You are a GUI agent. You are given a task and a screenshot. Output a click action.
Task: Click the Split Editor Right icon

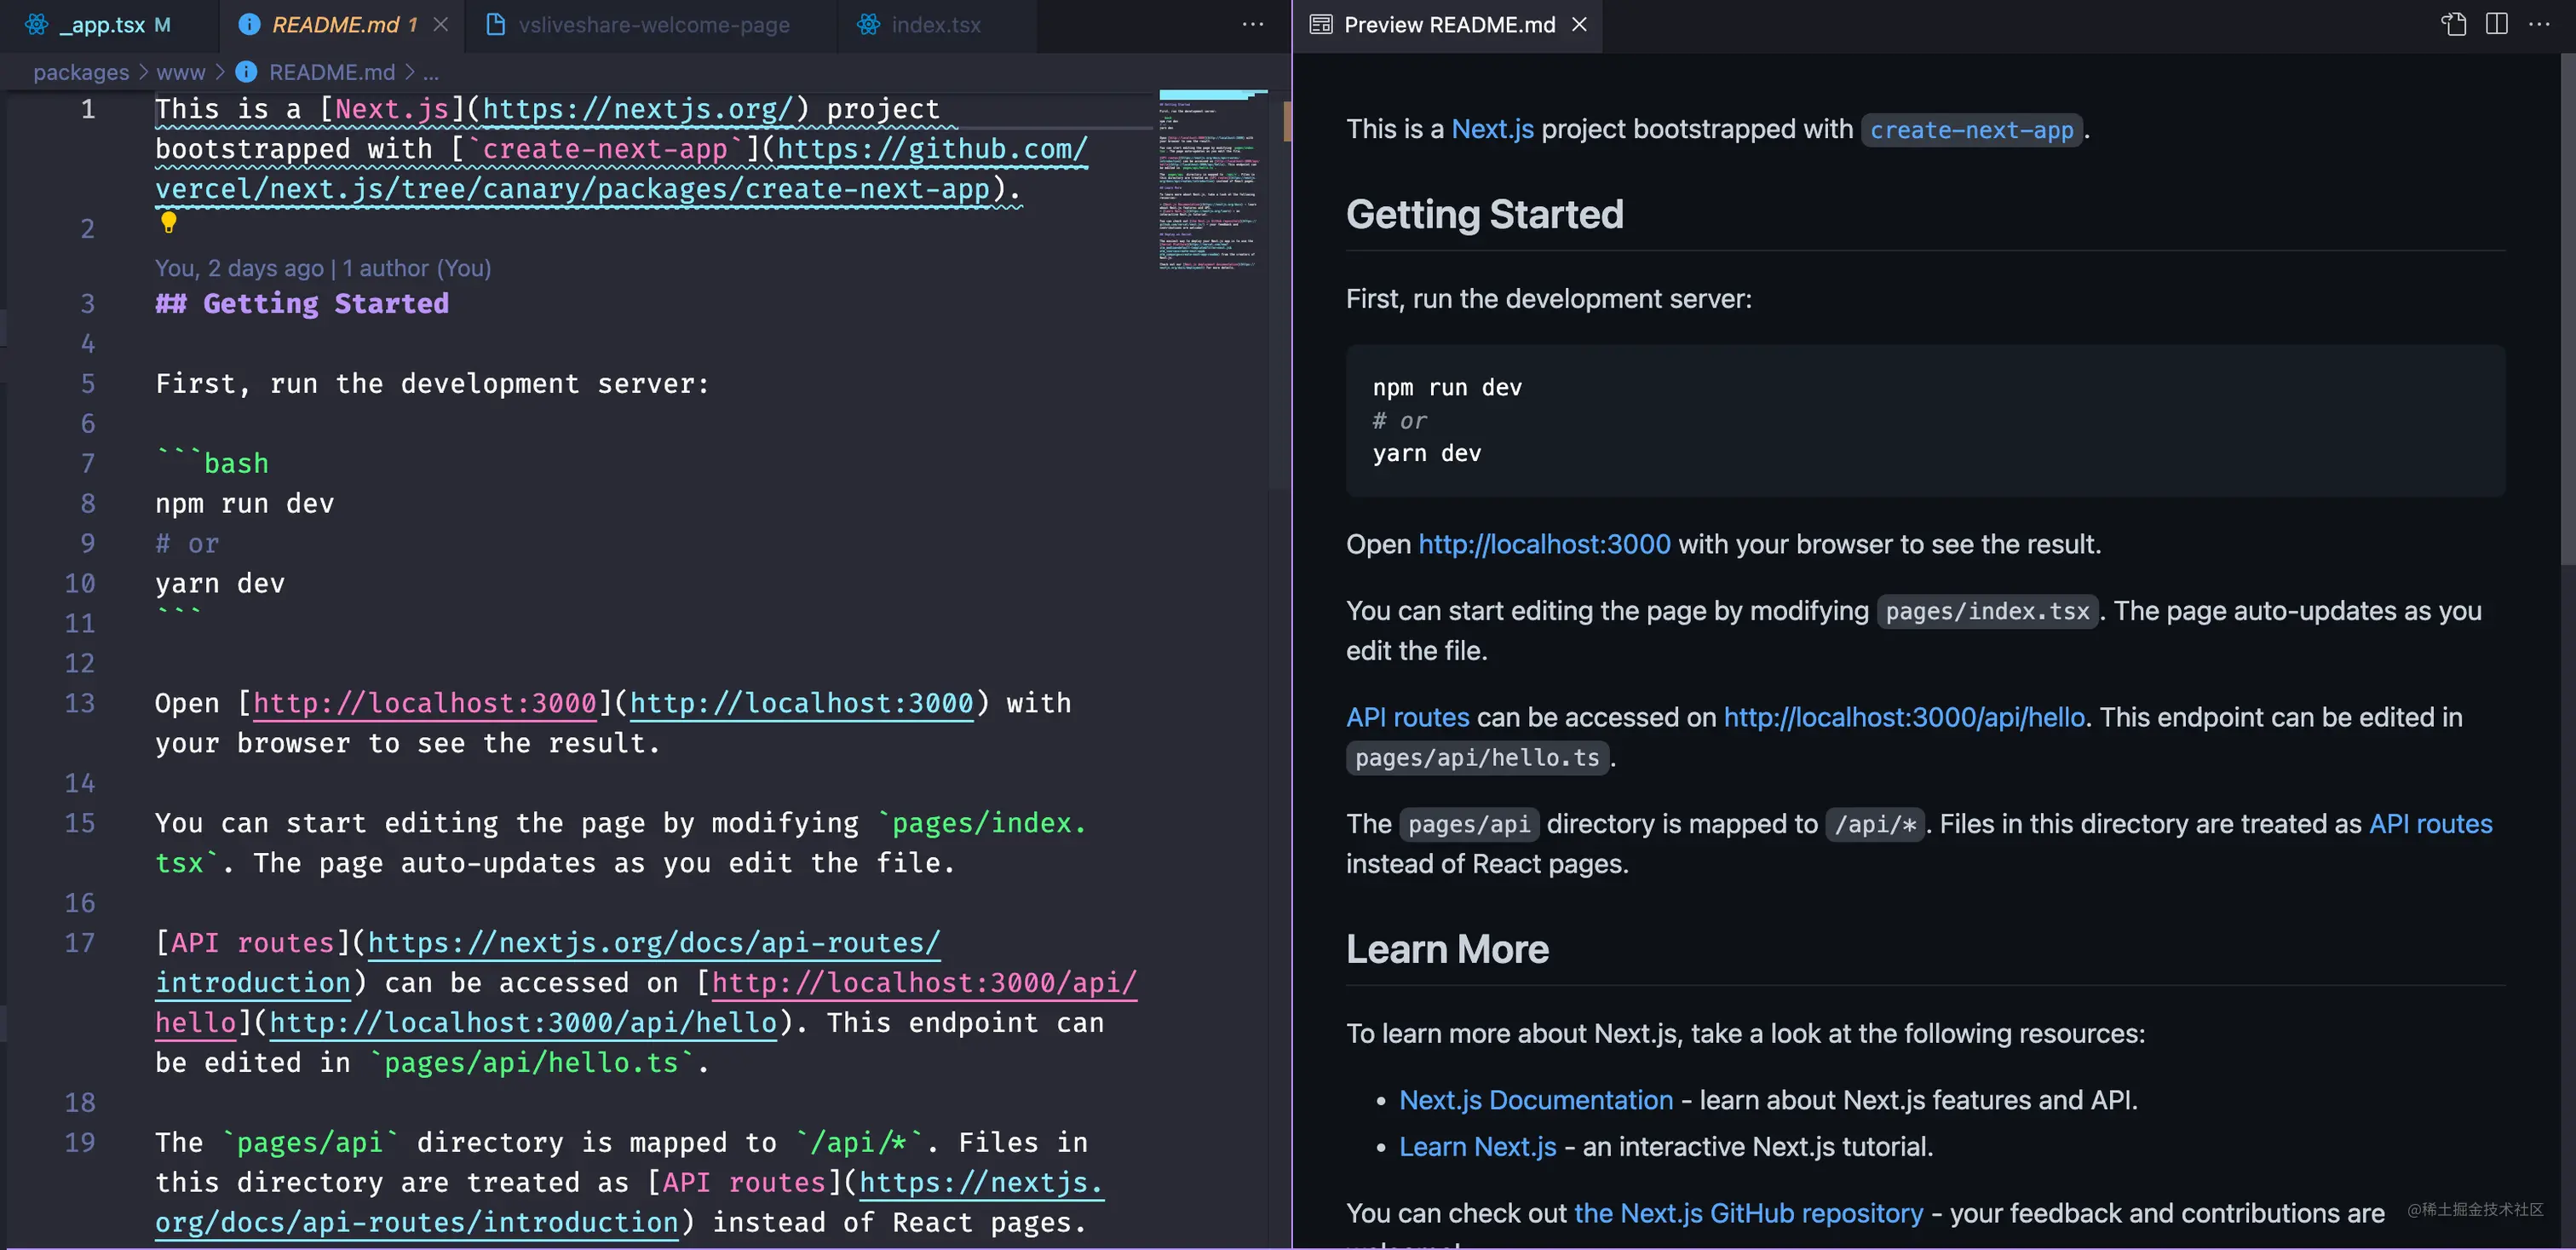pyautogui.click(x=2496, y=24)
